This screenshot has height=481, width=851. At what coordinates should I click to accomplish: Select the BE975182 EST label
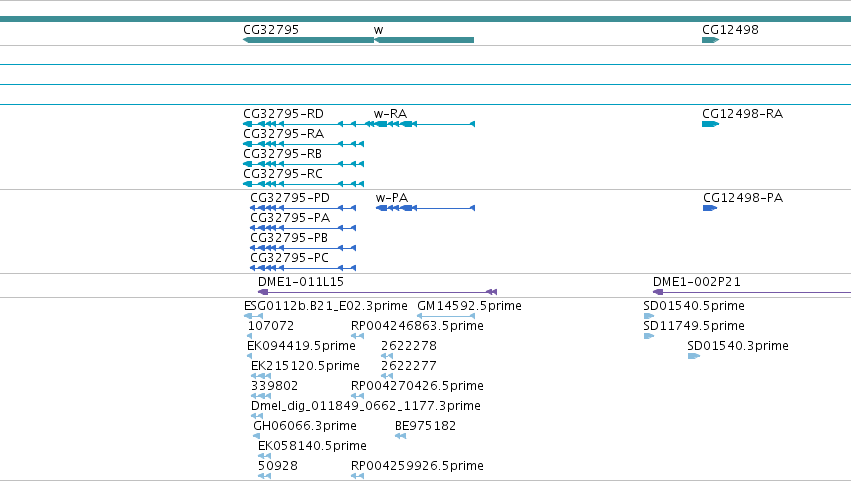point(426,427)
